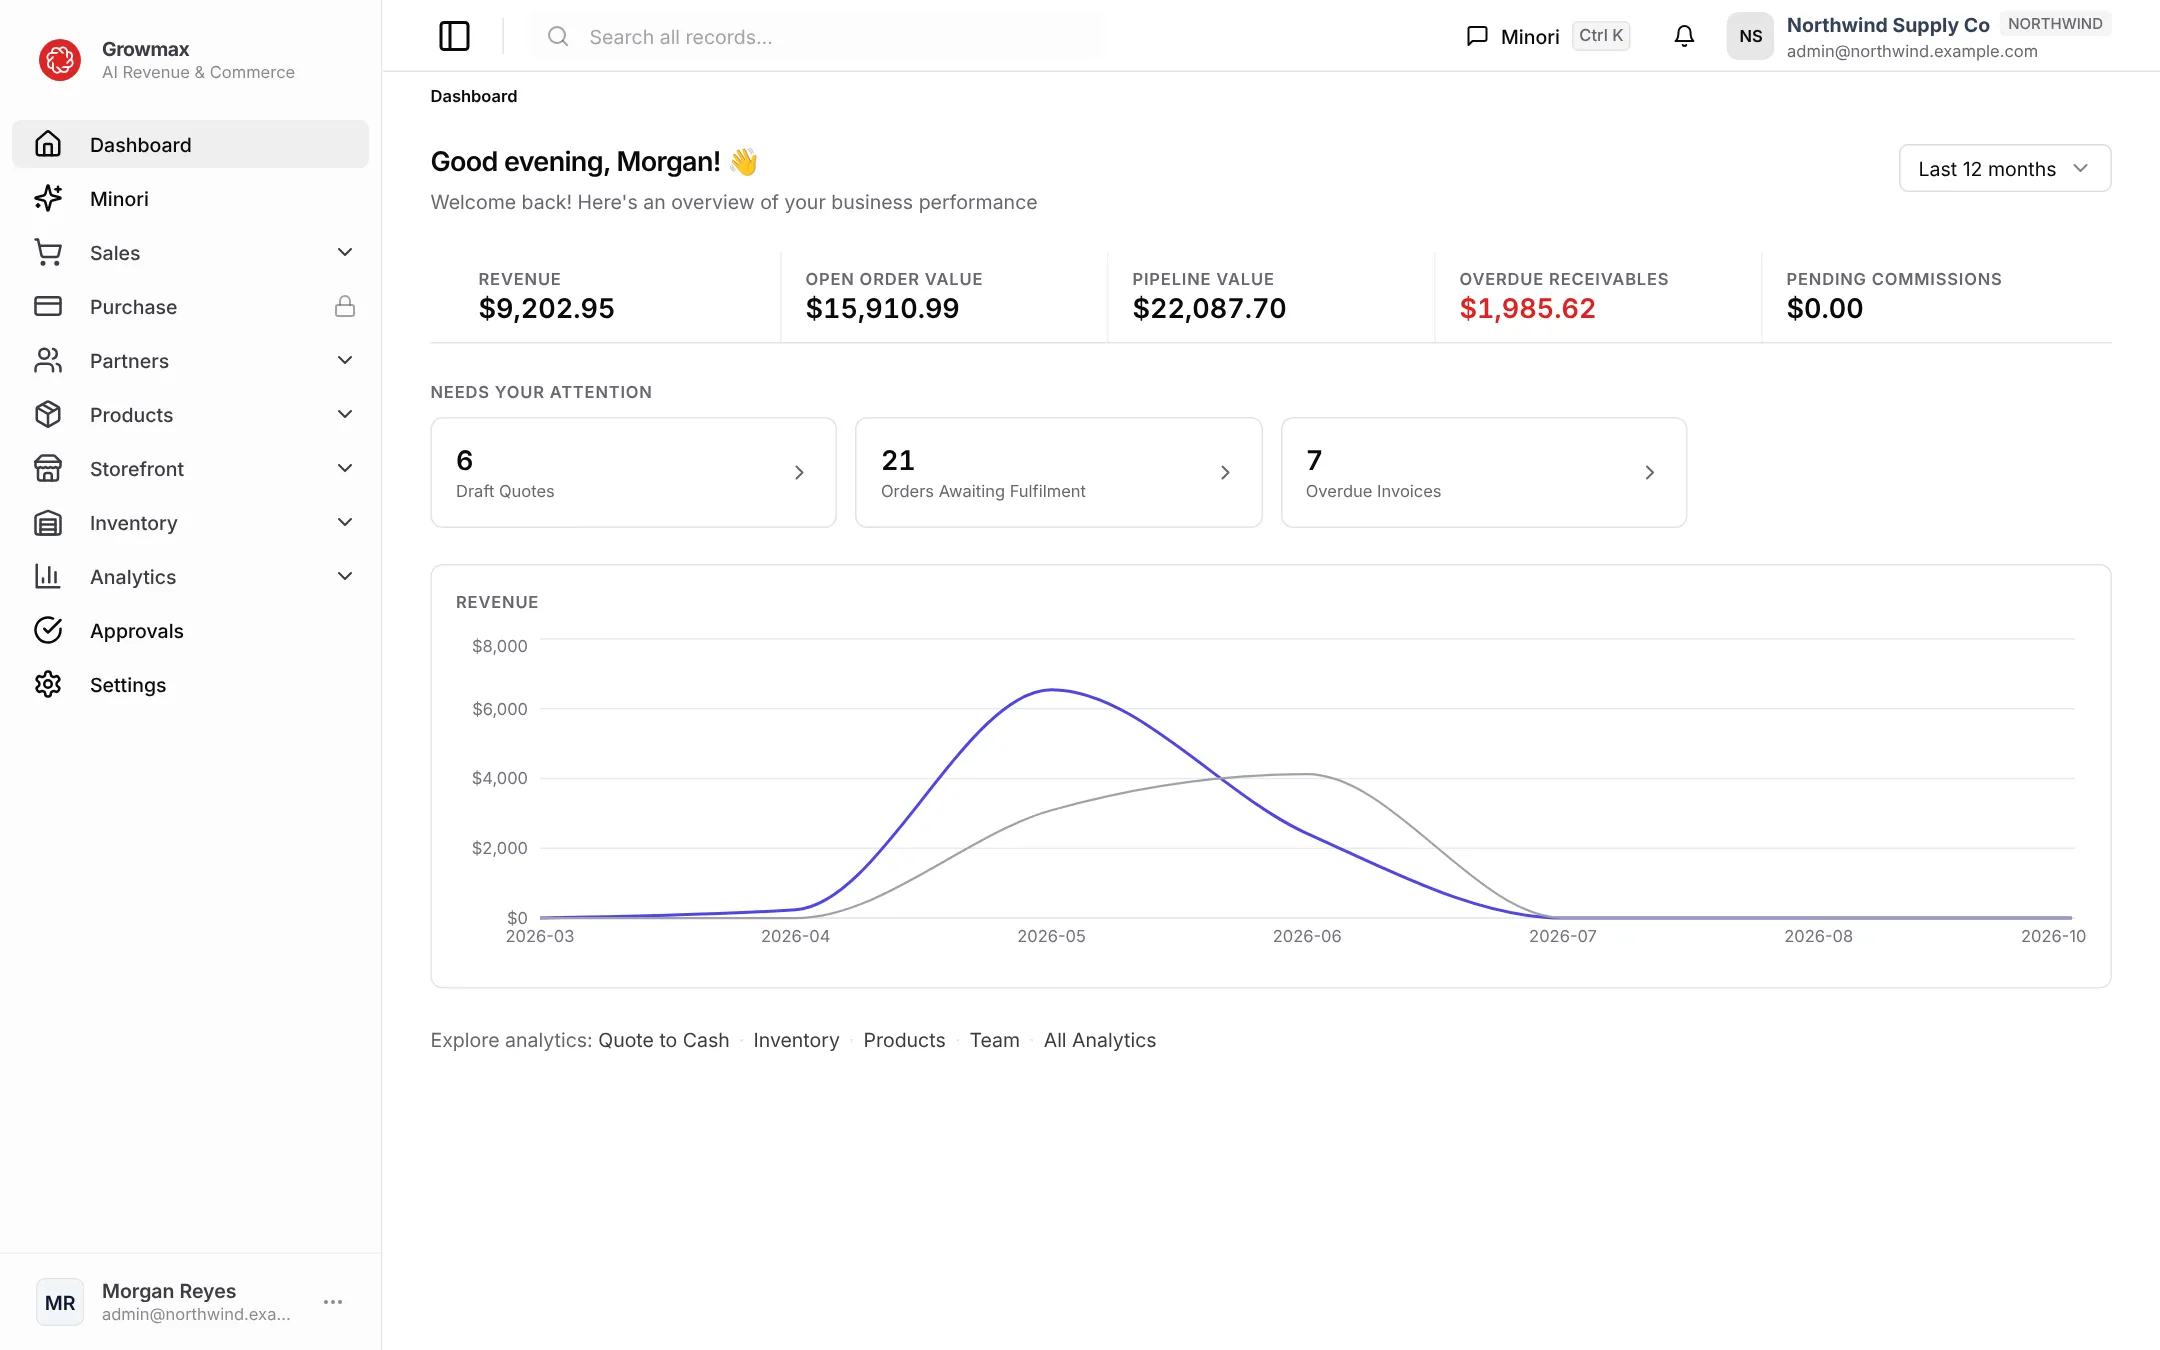Image resolution: width=2160 pixels, height=1350 pixels.
Task: Click the Minori sparkle icon in sidebar
Action: click(x=48, y=198)
